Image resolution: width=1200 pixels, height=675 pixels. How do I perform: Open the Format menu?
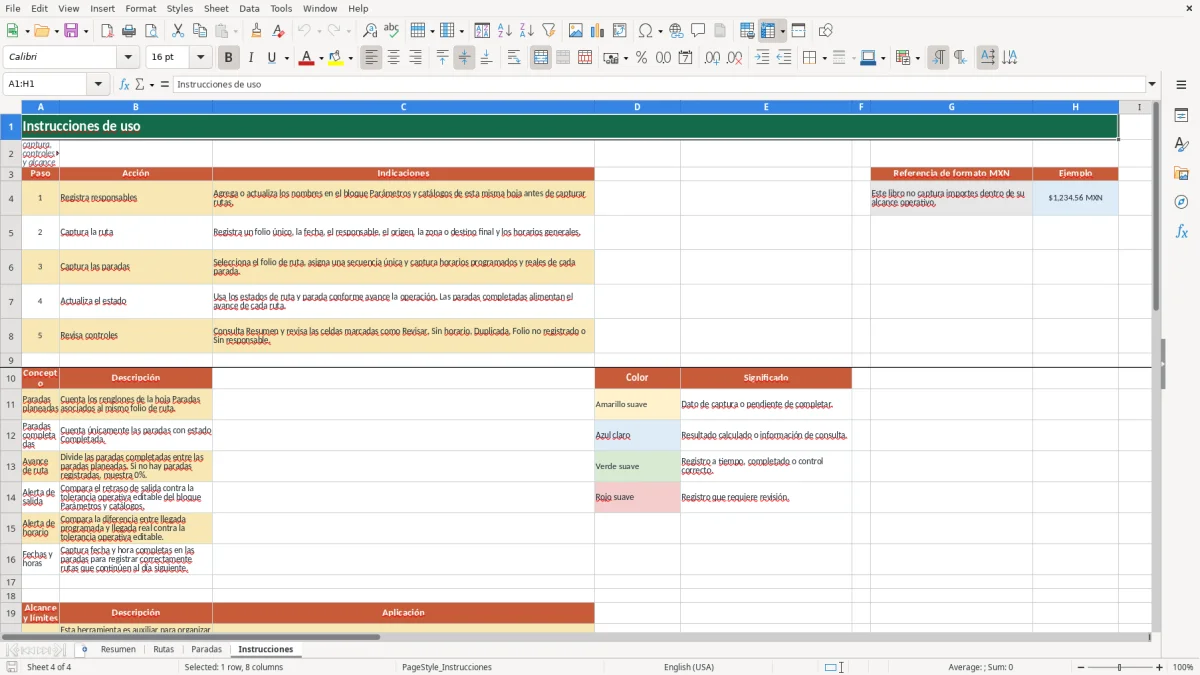141,8
